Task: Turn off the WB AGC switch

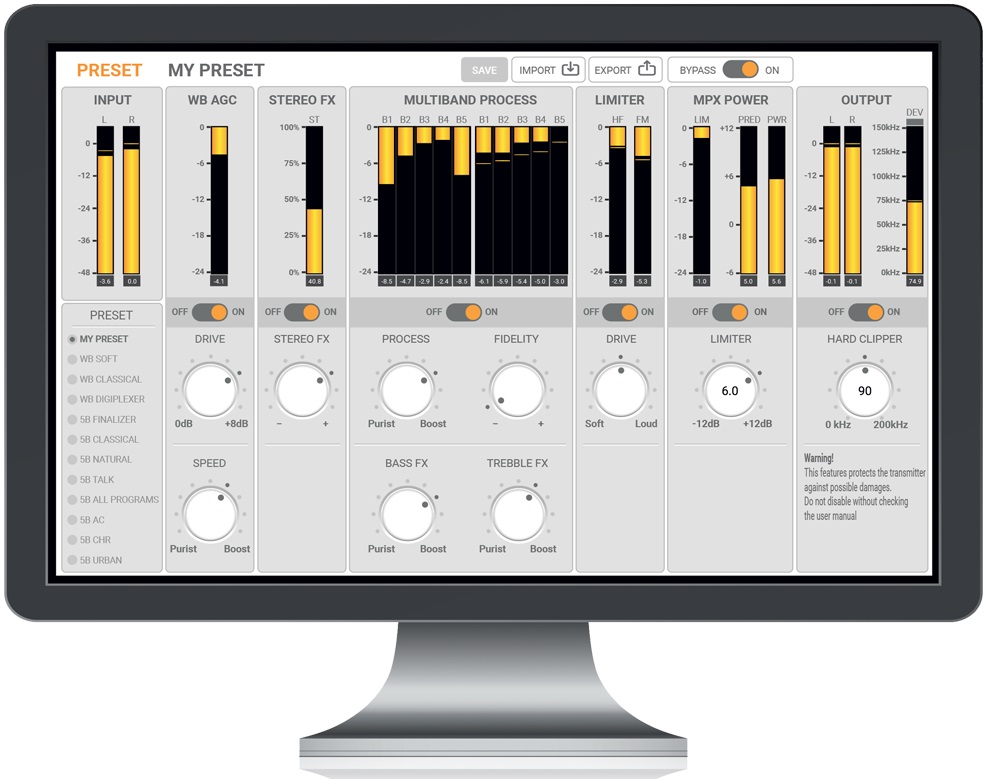Action: point(211,312)
